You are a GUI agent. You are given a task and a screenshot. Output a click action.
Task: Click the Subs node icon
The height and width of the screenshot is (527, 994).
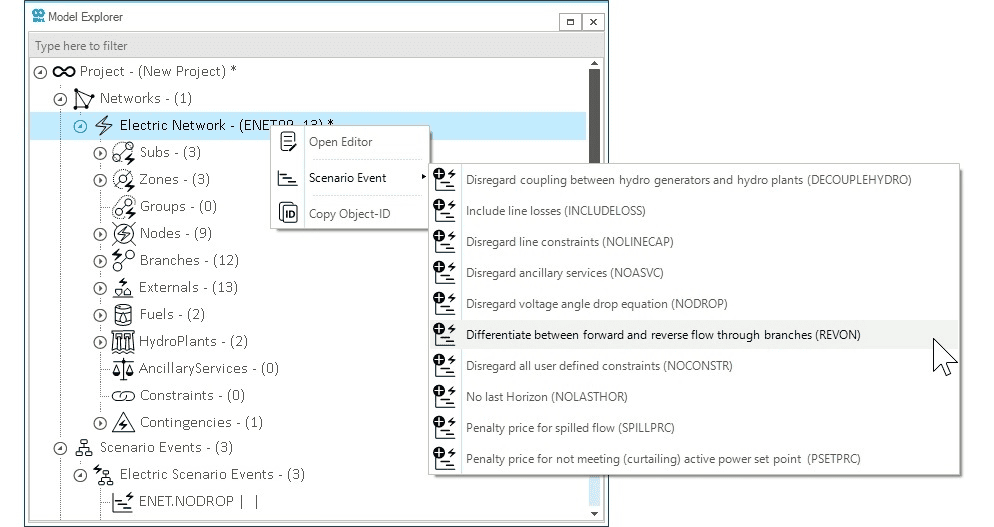coord(124,153)
